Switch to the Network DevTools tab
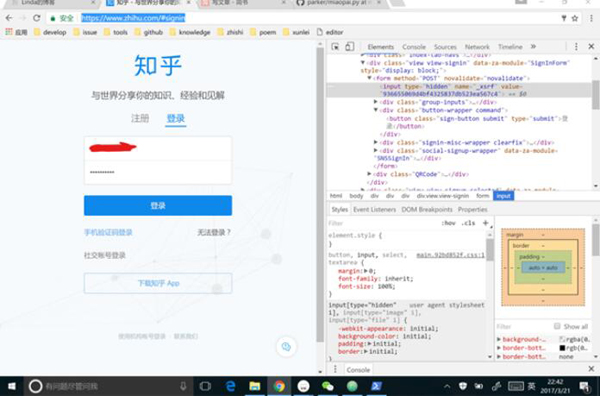Image resolution: width=600 pixels, height=396 pixels. [x=477, y=47]
